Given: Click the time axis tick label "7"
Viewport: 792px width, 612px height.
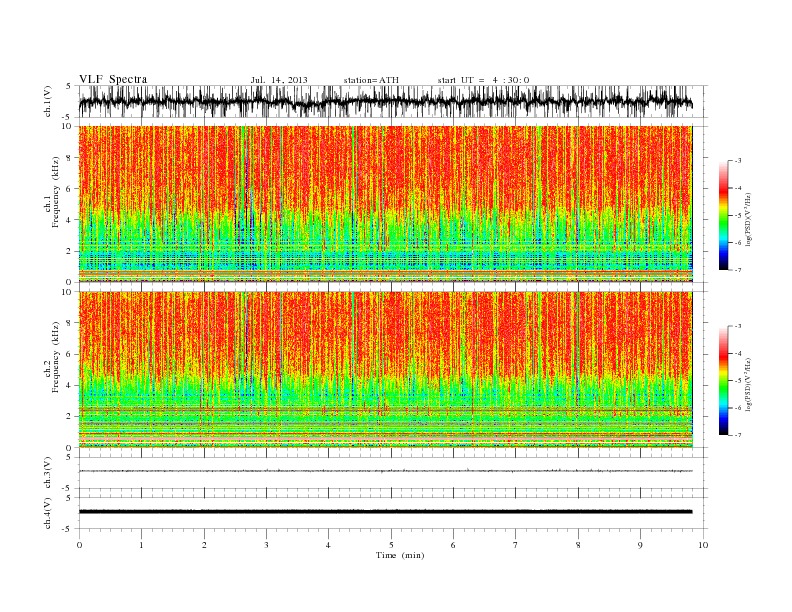Looking at the screenshot, I should pyautogui.click(x=516, y=545).
